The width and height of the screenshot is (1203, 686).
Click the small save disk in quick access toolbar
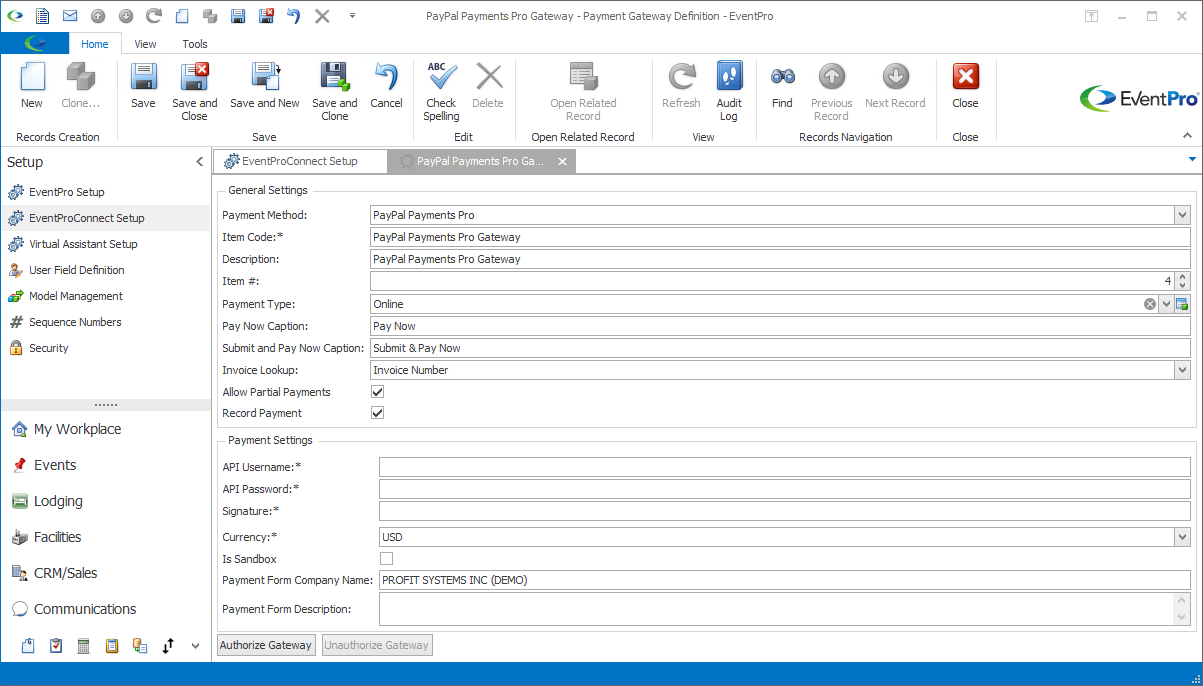point(237,16)
